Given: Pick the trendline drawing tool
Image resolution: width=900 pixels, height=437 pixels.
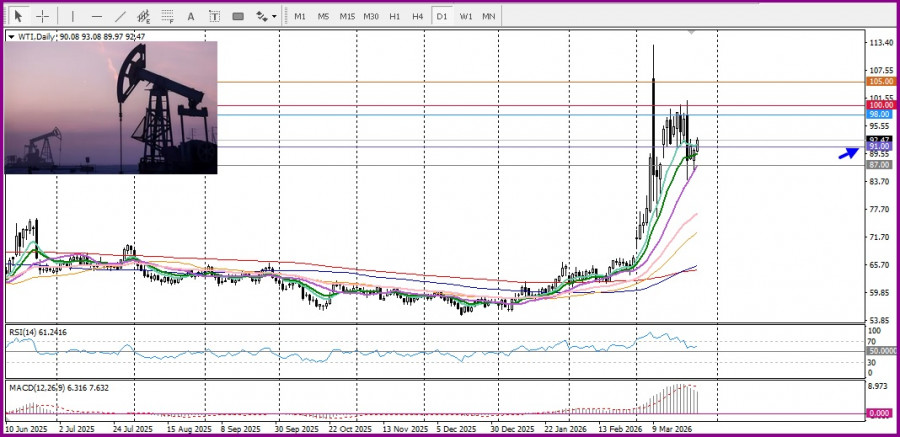Looking at the screenshot, I should tap(120, 16).
